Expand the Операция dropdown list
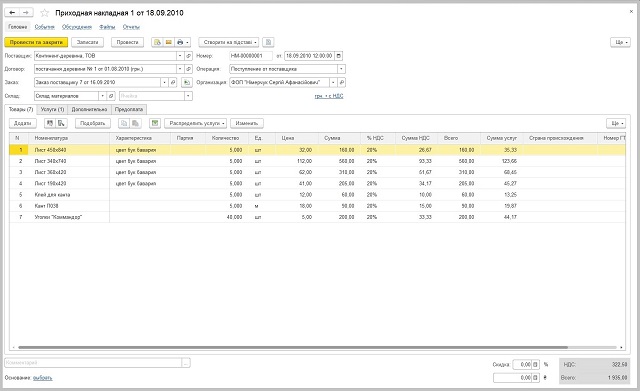 point(342,69)
